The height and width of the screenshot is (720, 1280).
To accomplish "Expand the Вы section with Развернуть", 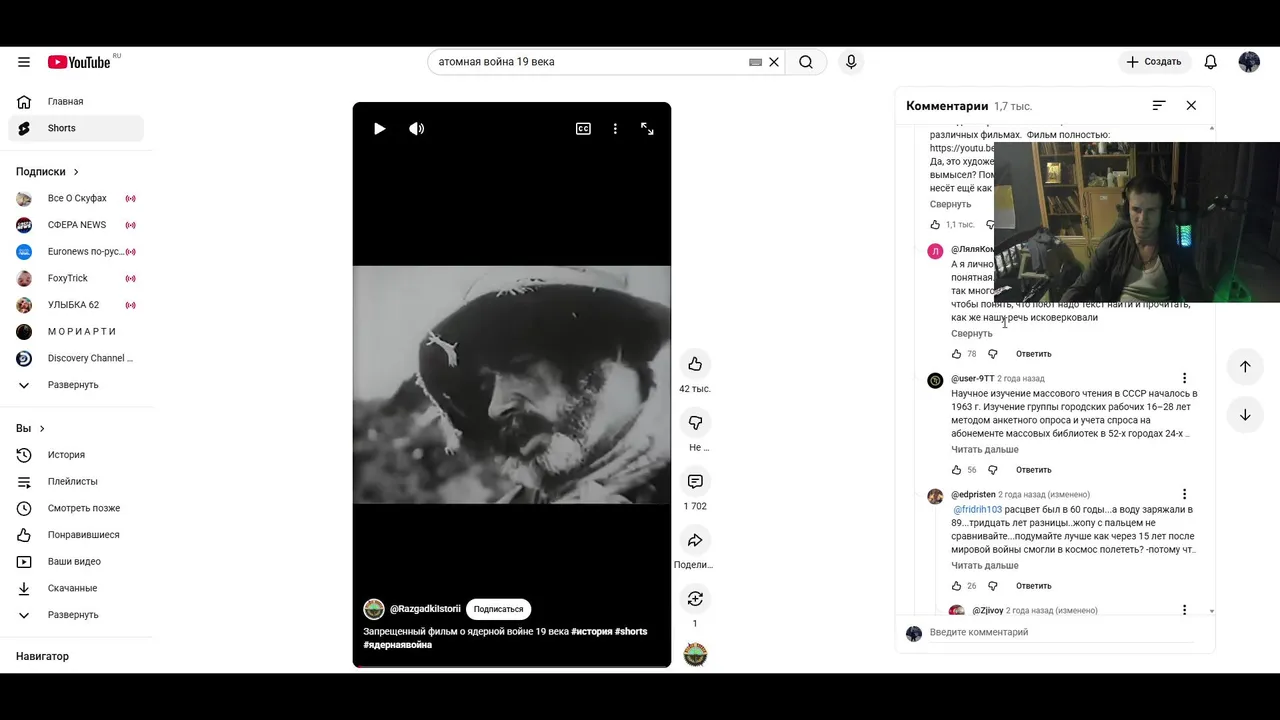I will [76, 615].
